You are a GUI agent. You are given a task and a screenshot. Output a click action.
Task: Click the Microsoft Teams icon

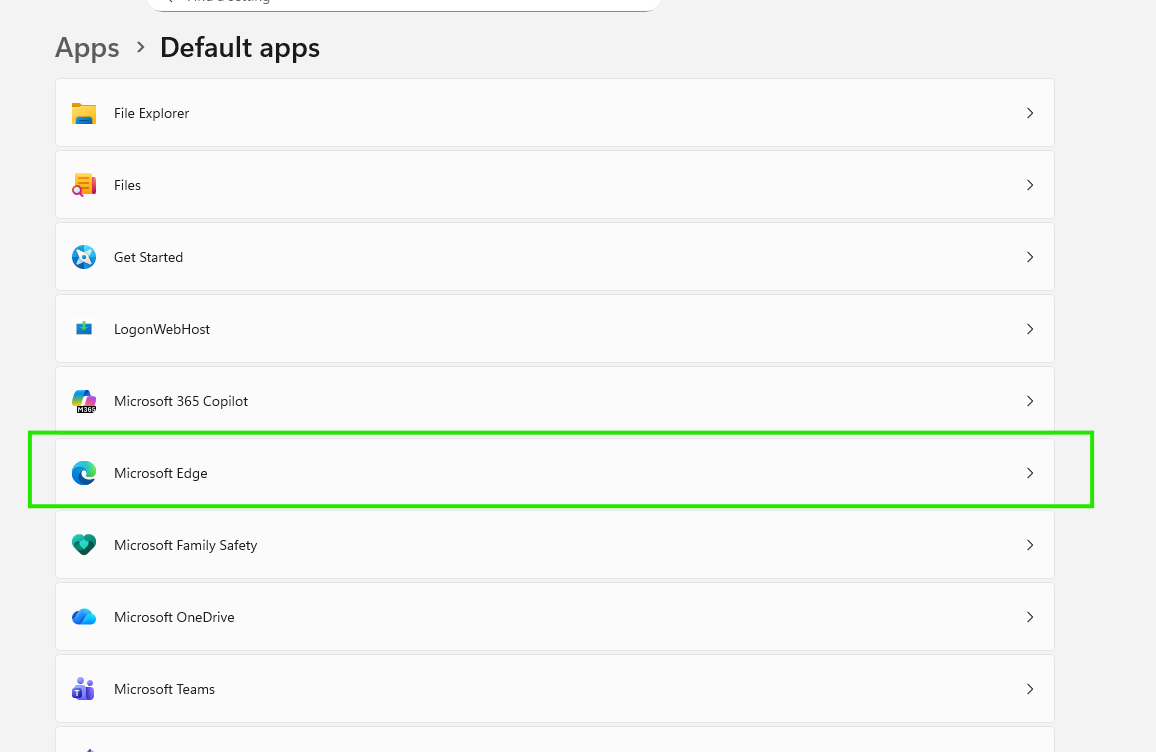coord(83,689)
